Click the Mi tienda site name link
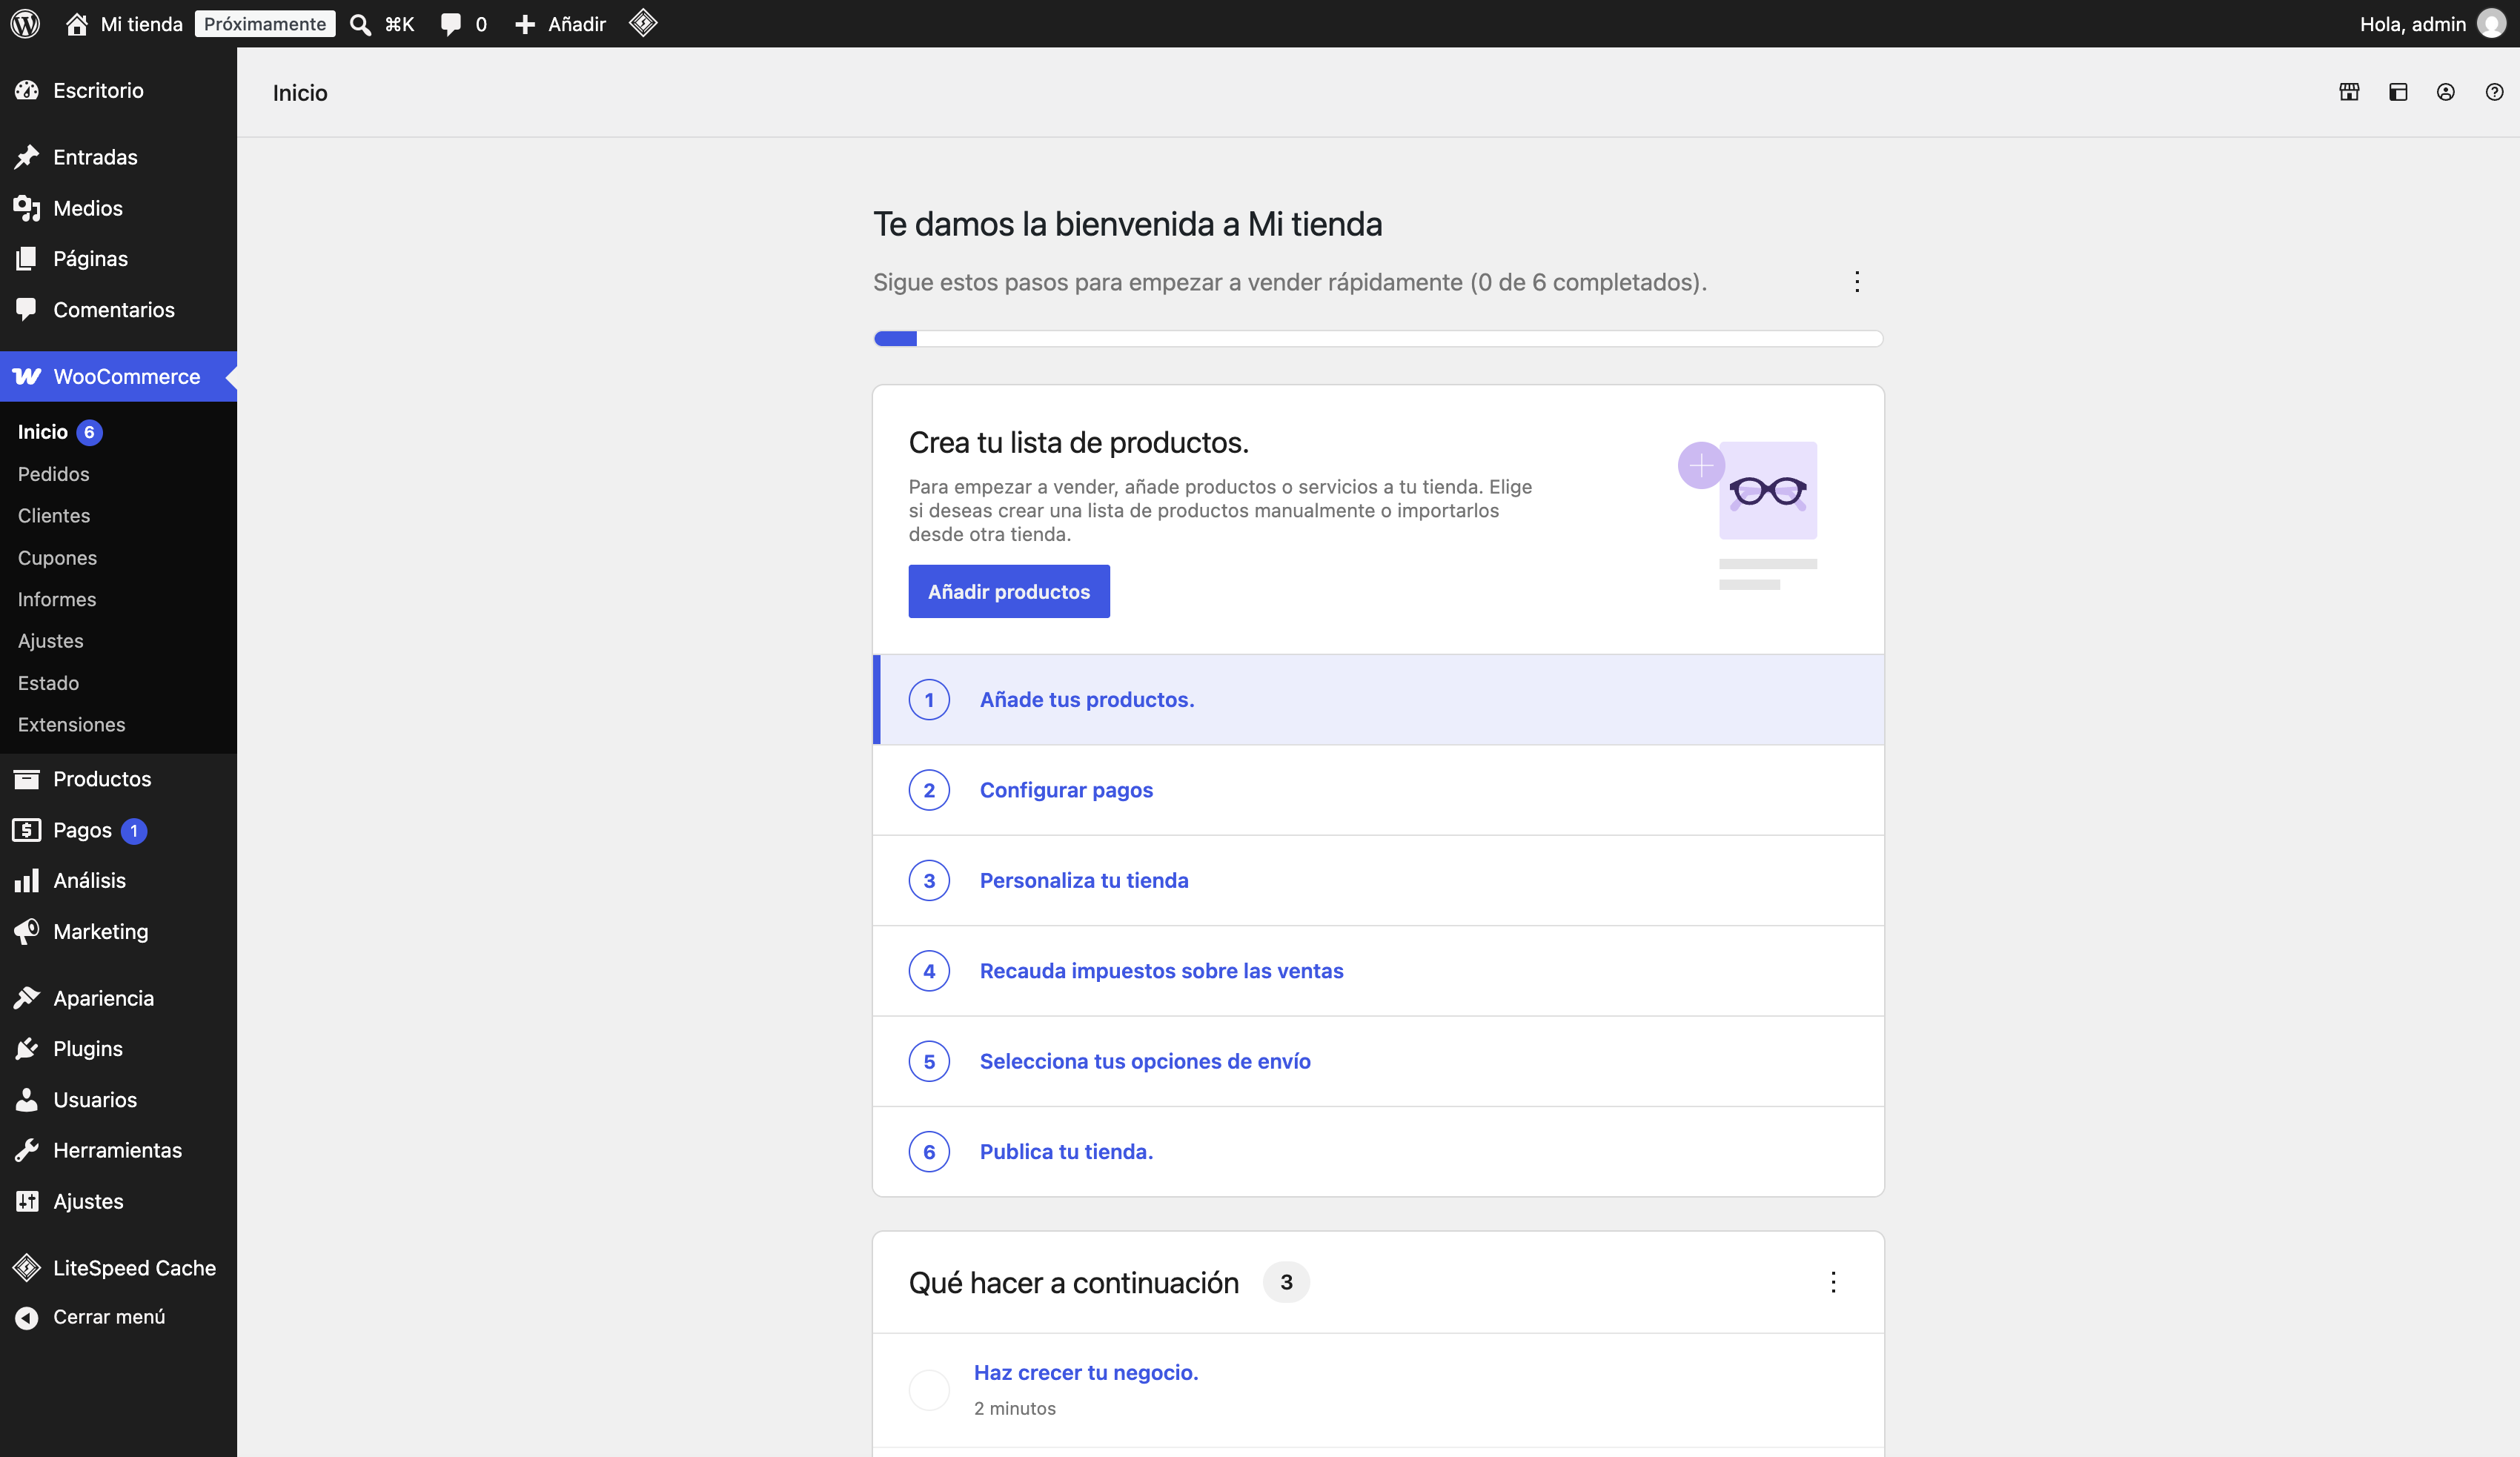The height and width of the screenshot is (1457, 2520). click(141, 24)
